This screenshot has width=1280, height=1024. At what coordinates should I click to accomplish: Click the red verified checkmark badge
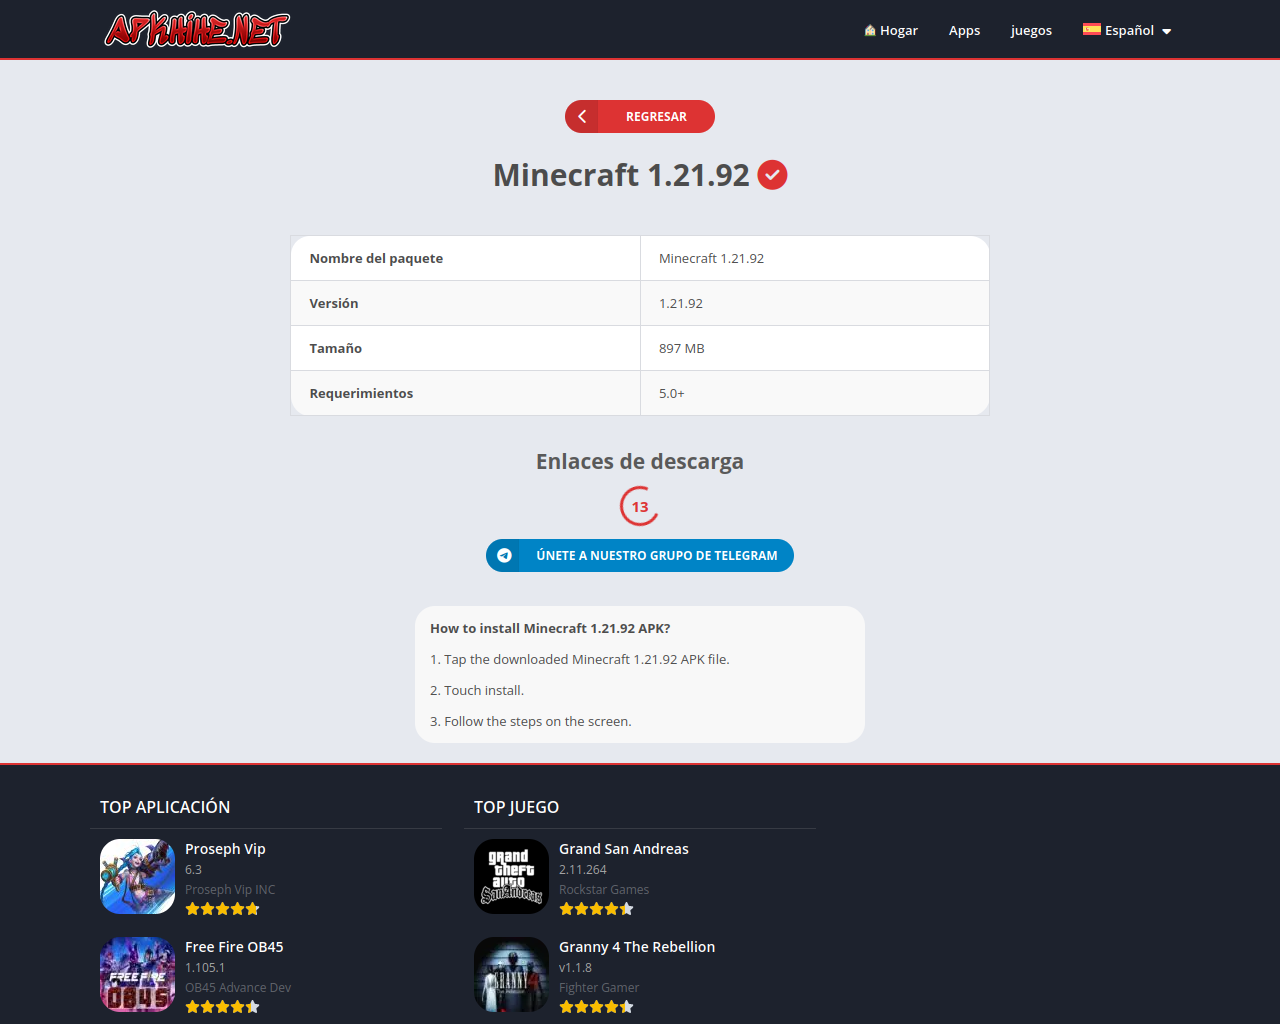tap(772, 175)
